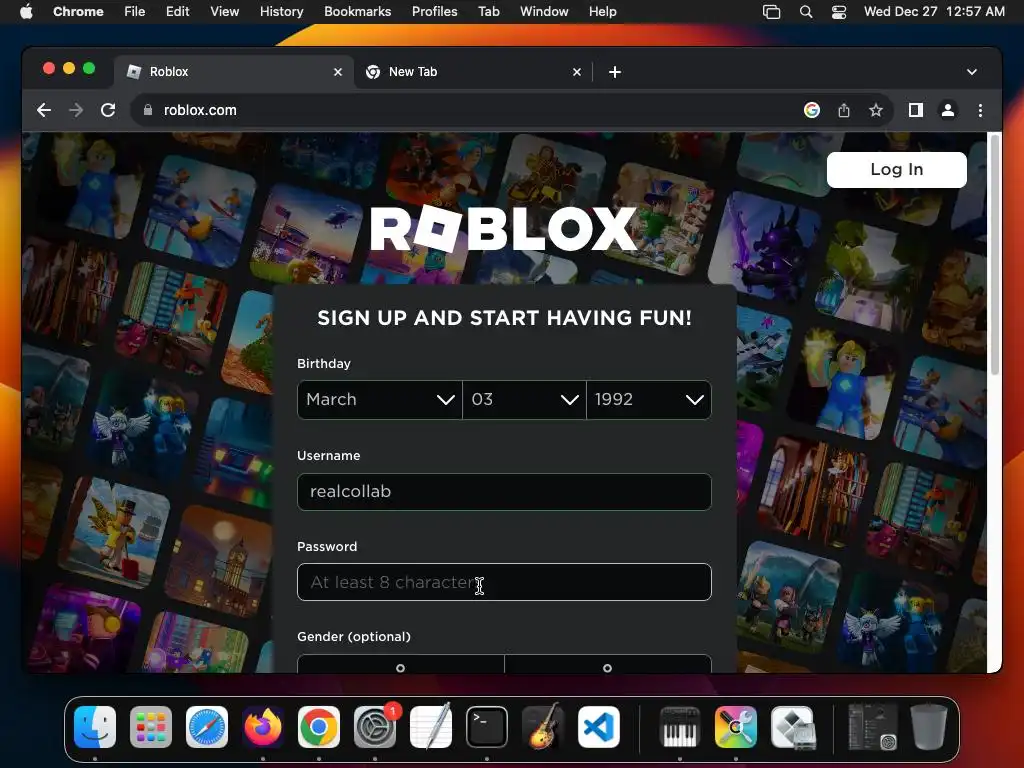
Task: Open Terminal in the Dock
Action: point(487,727)
